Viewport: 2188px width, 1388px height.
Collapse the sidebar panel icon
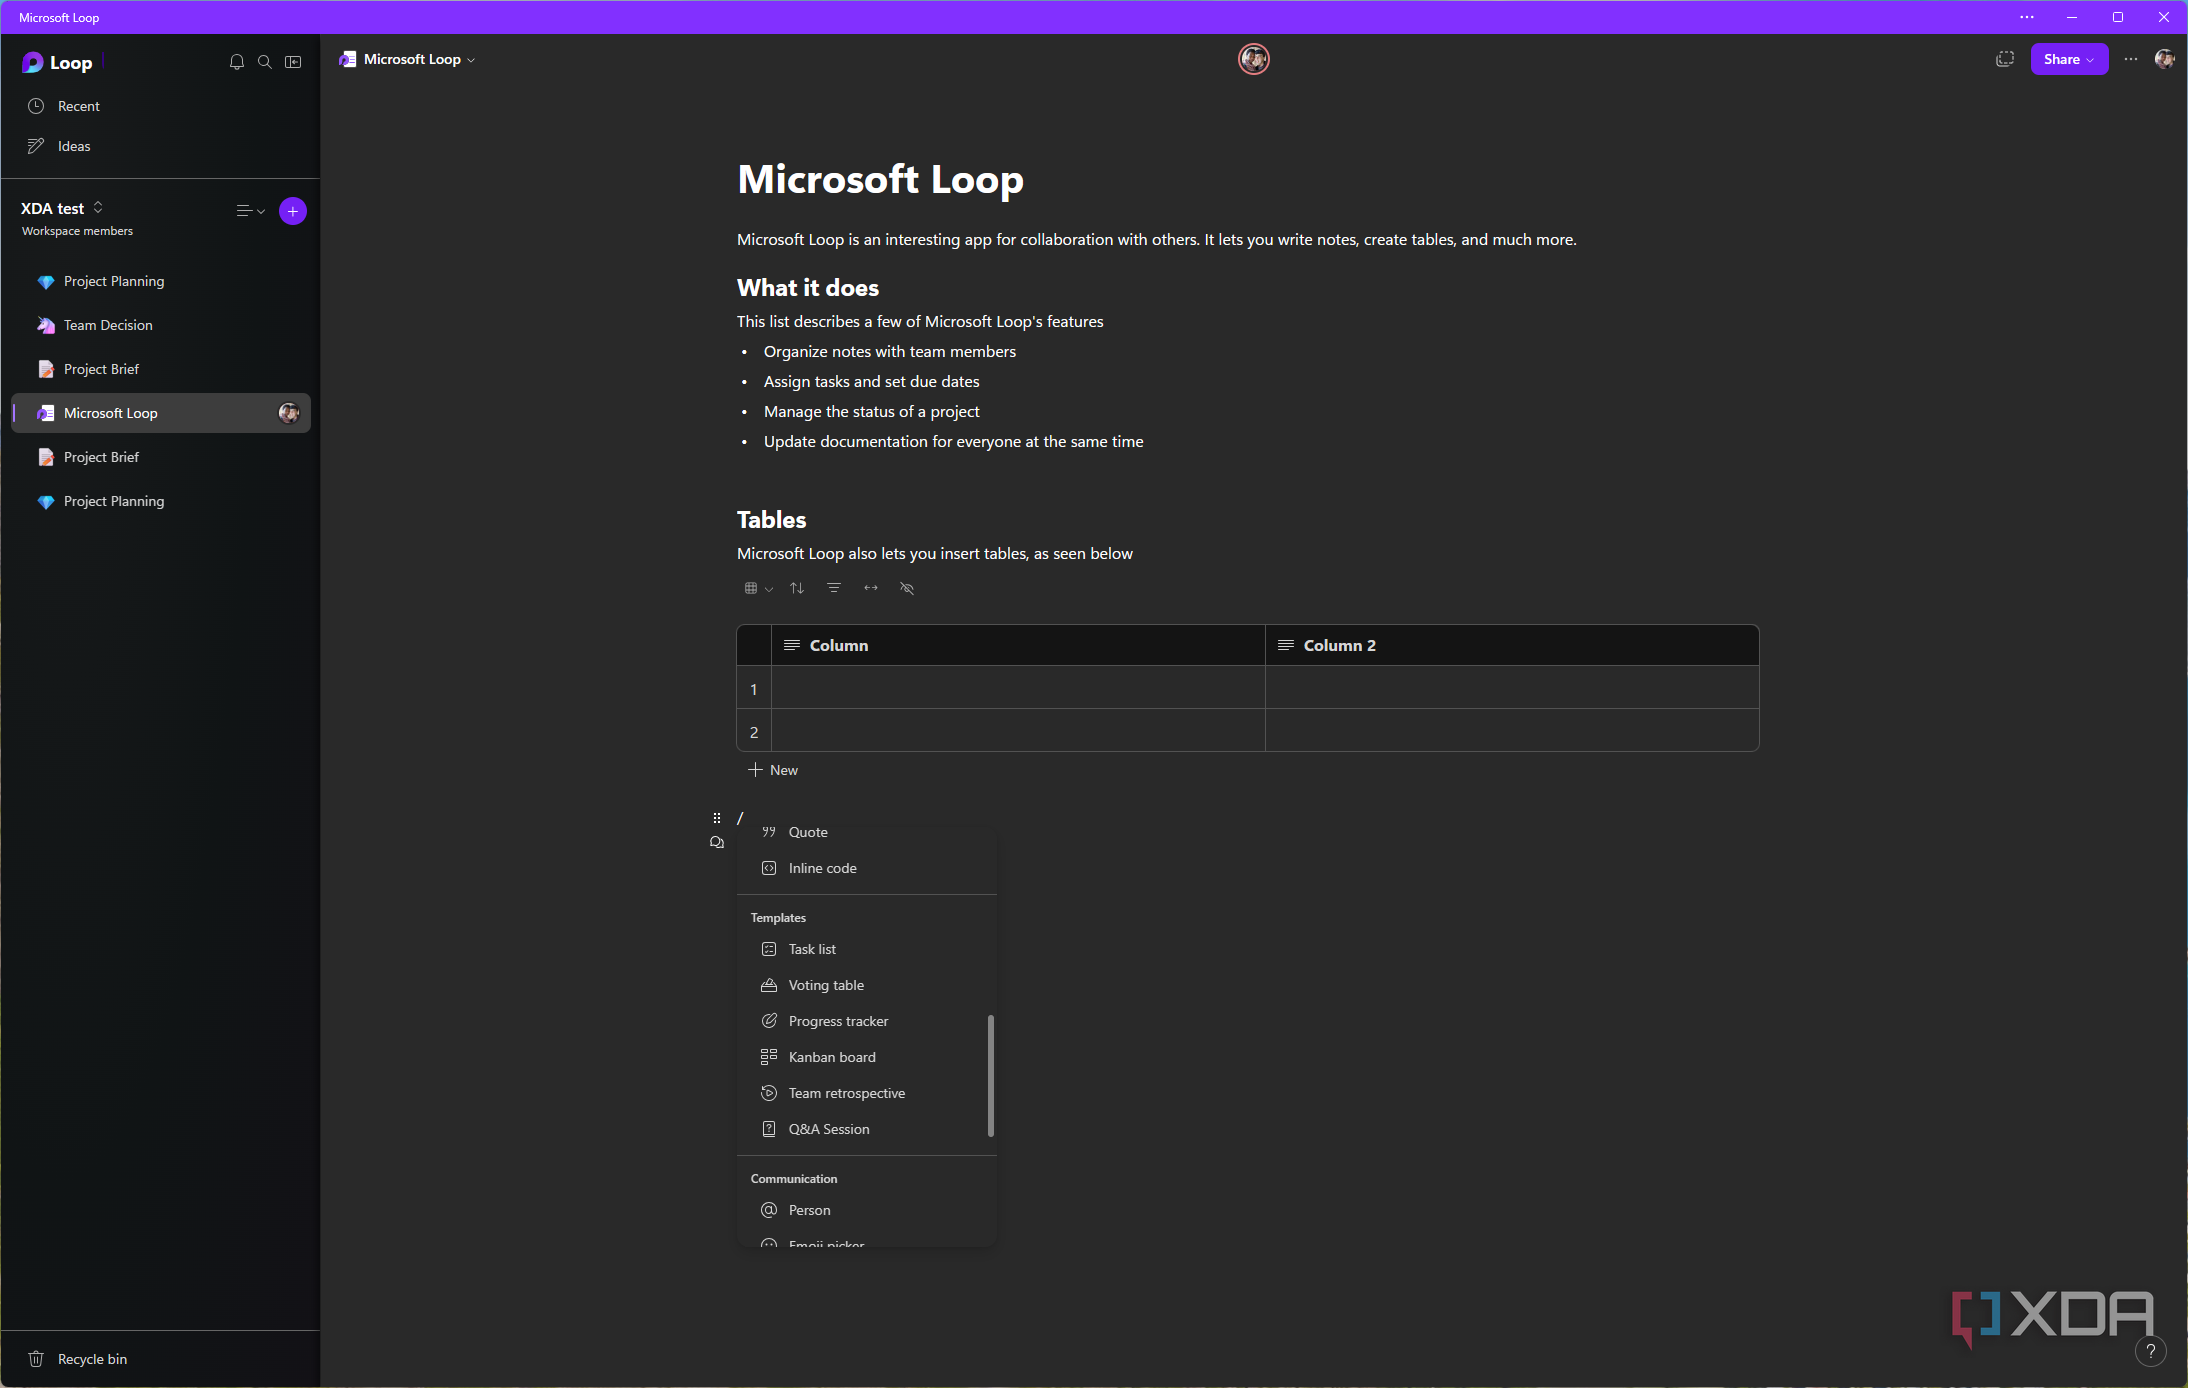click(x=293, y=62)
